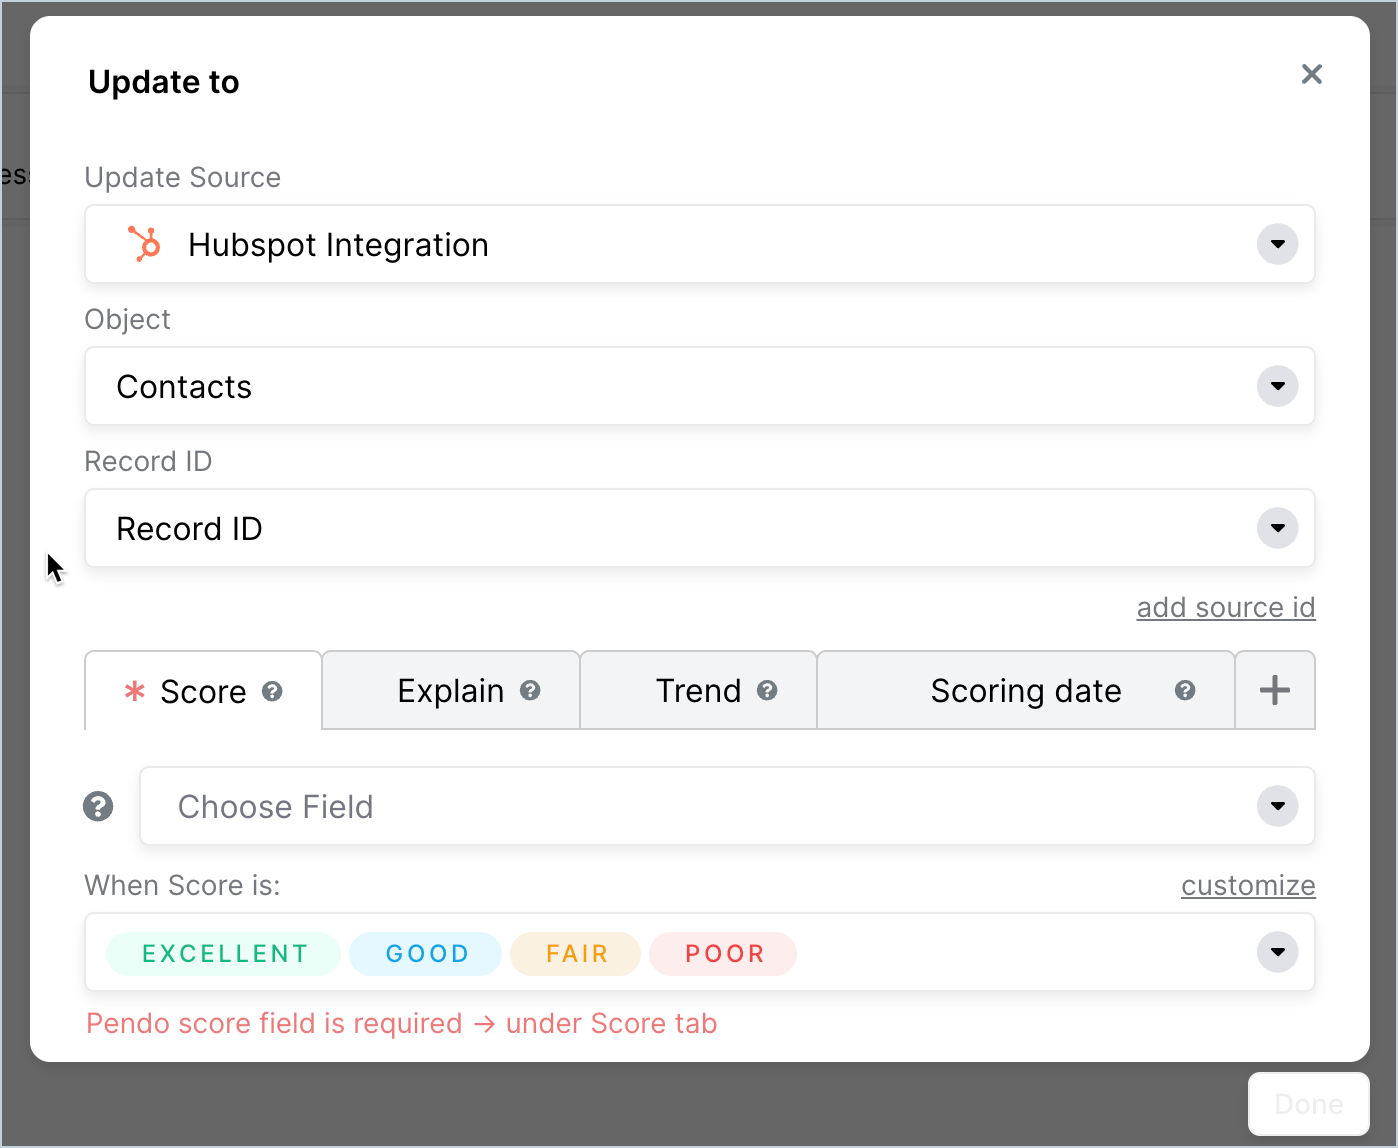The height and width of the screenshot is (1148, 1398).
Task: Click the Hubspot integration logo icon
Action: [x=144, y=244]
